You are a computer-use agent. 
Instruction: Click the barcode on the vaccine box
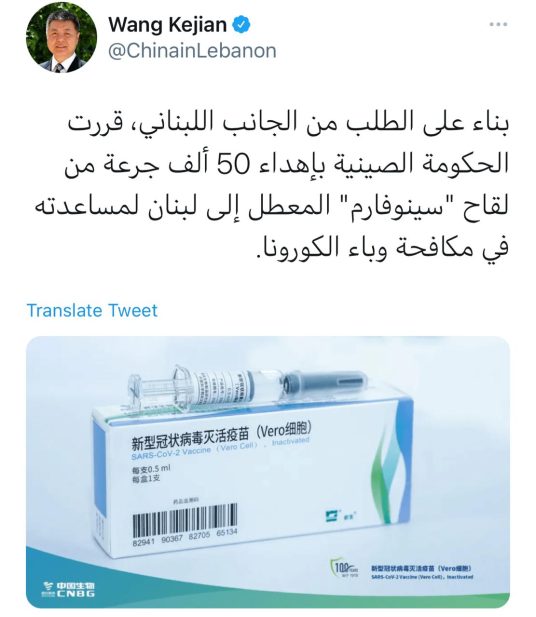(185, 521)
